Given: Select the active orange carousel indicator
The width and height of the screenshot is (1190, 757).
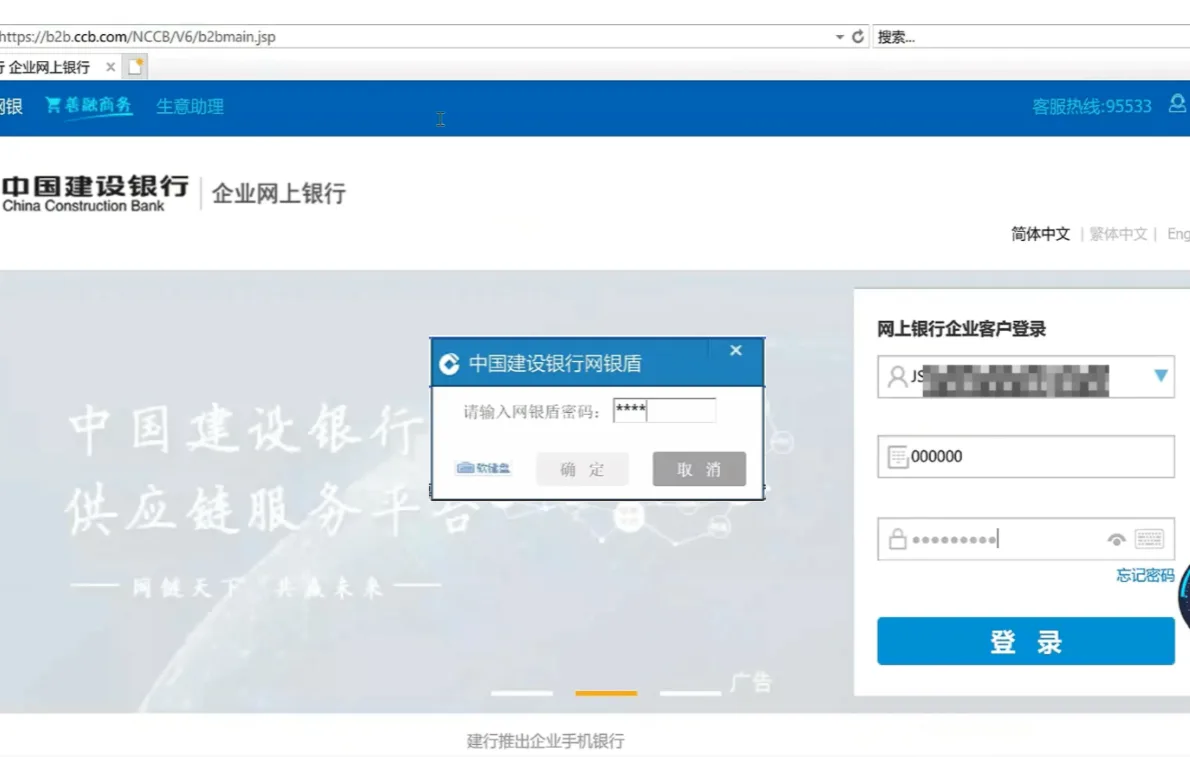Looking at the screenshot, I should pyautogui.click(x=606, y=693).
